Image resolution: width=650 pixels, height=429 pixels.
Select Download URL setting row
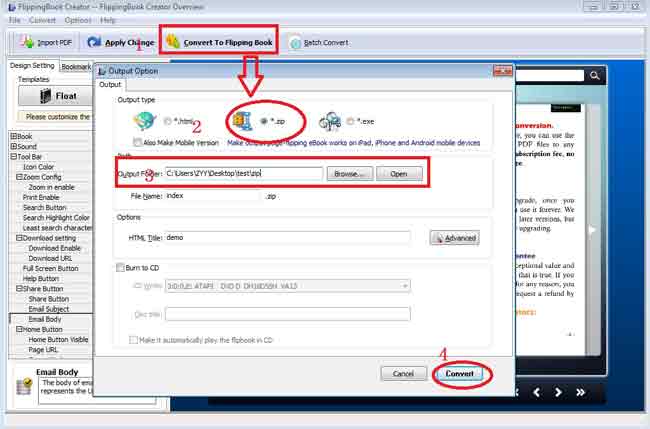50,258
